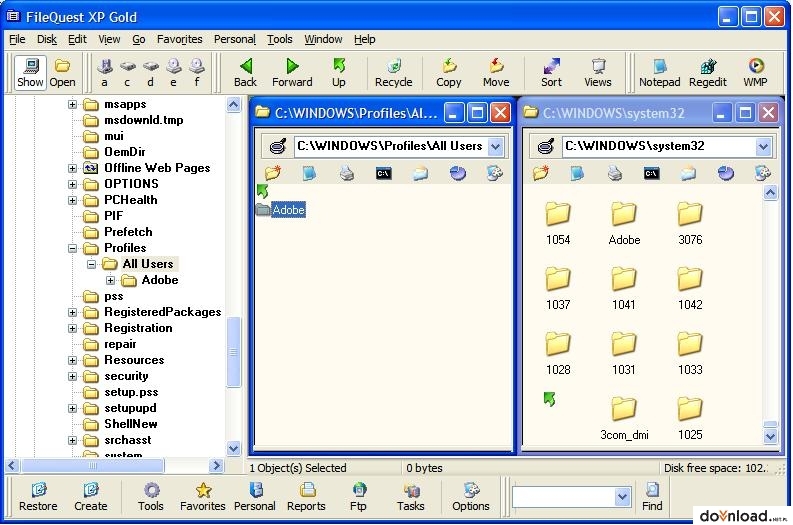Click the Show toolbar button
Screen dimensions: 793x525
click(x=30, y=73)
